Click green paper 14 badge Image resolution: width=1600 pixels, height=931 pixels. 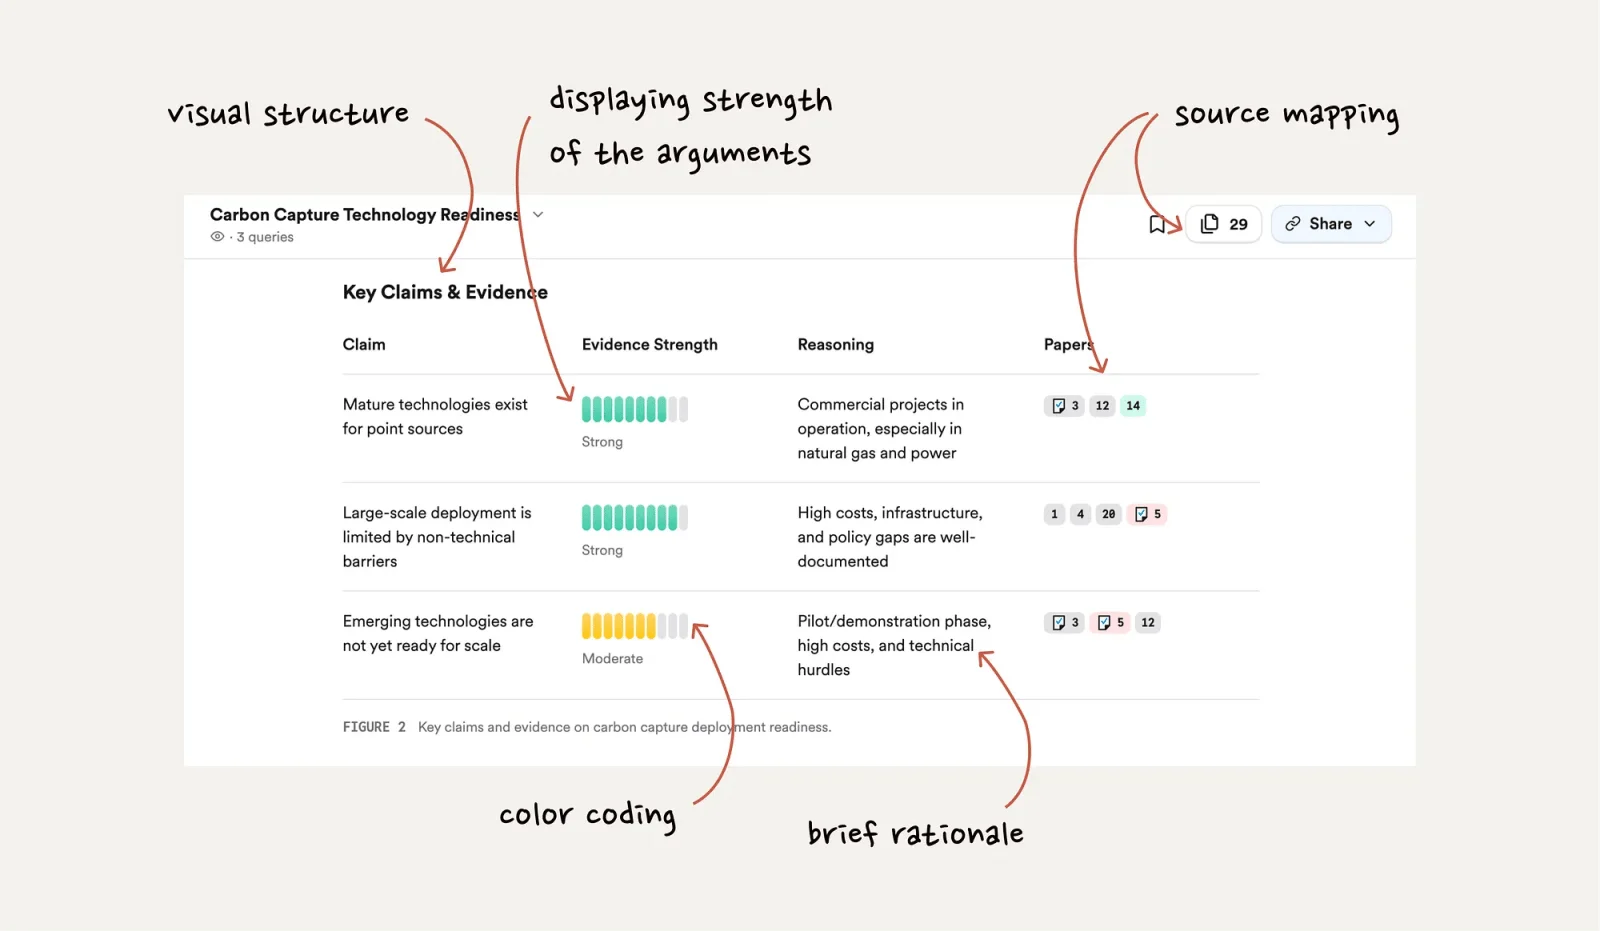(1133, 406)
